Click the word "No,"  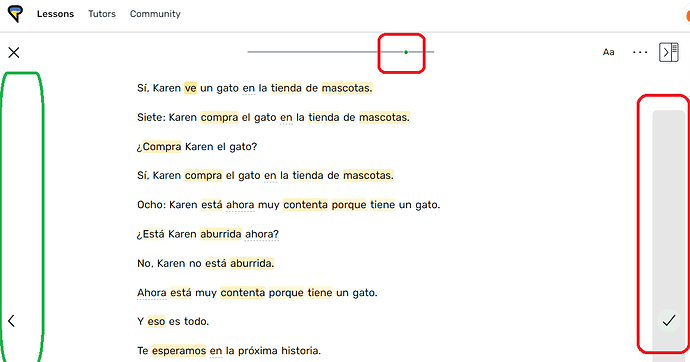coord(144,263)
